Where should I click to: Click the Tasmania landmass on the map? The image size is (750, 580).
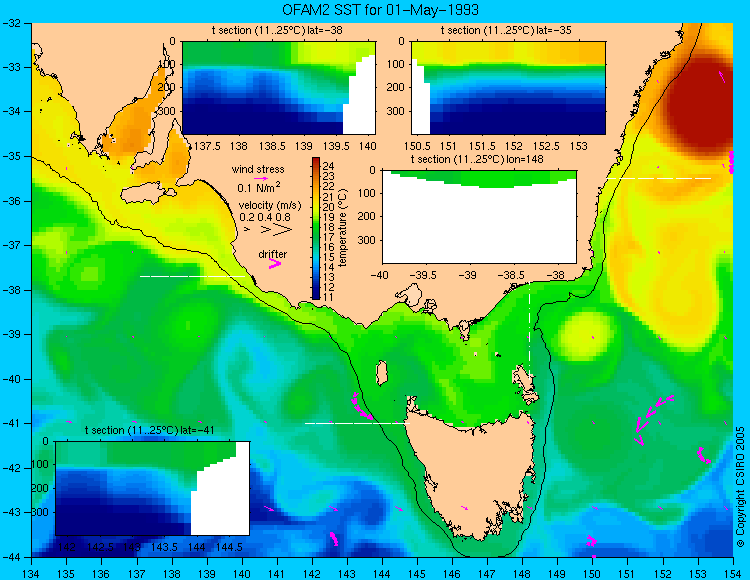point(471,473)
